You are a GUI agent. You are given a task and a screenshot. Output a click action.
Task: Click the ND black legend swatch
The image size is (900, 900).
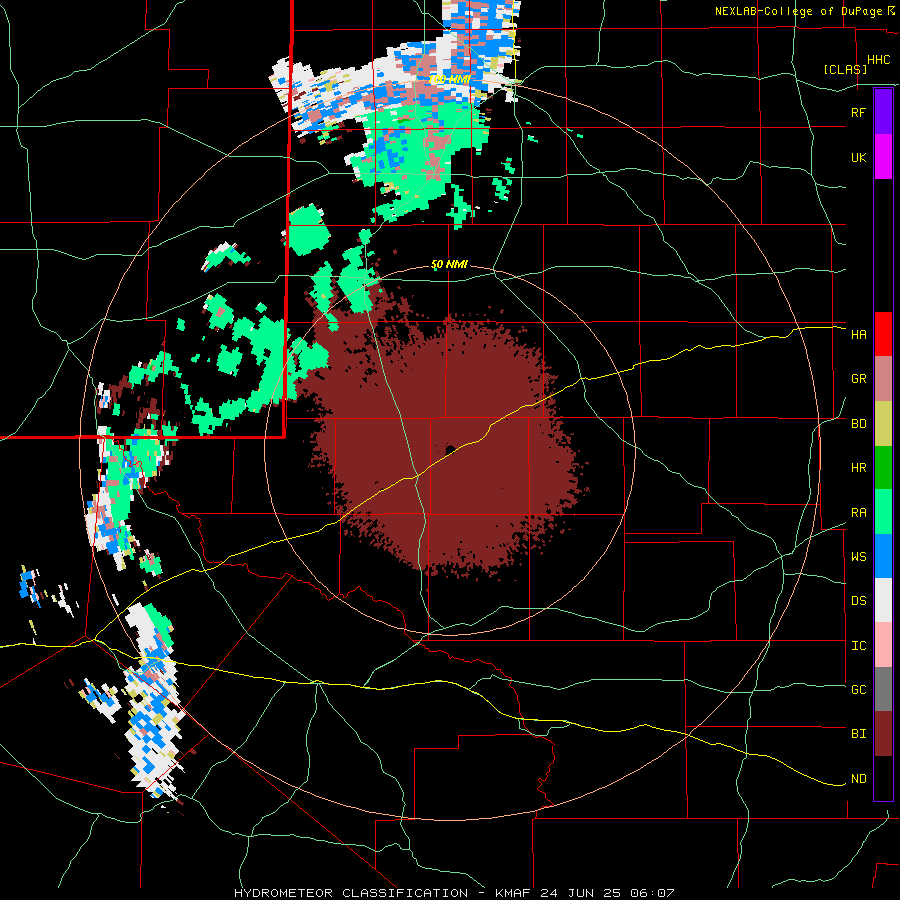coord(883,778)
